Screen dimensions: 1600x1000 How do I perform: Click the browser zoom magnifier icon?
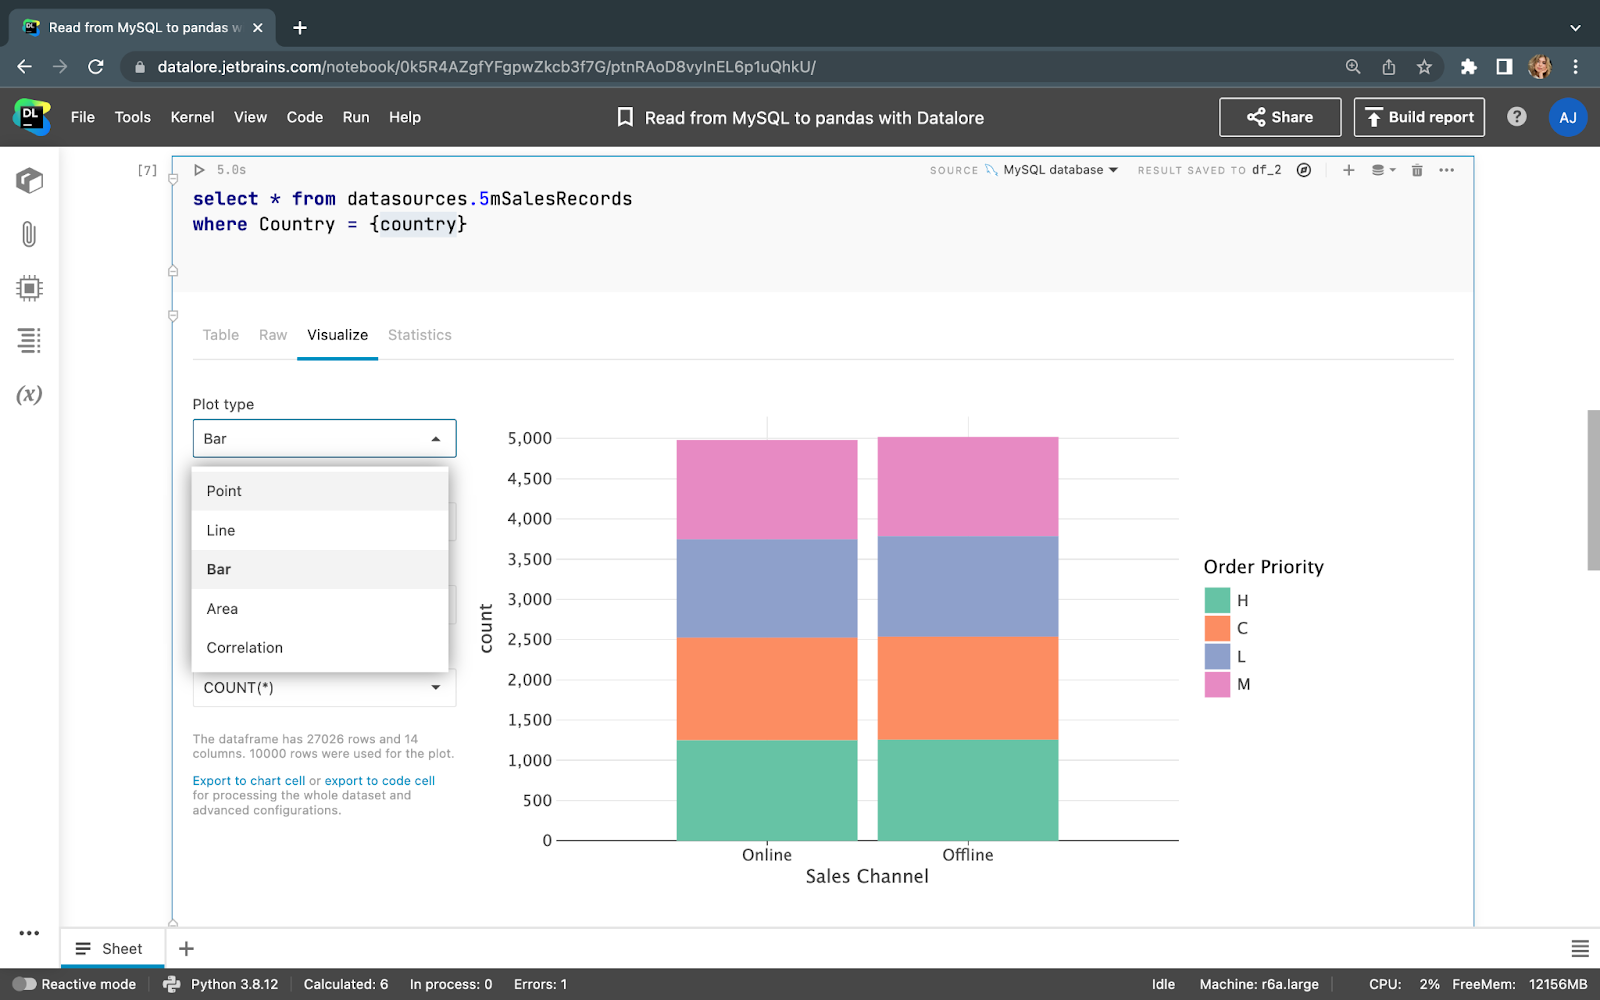1353,67
